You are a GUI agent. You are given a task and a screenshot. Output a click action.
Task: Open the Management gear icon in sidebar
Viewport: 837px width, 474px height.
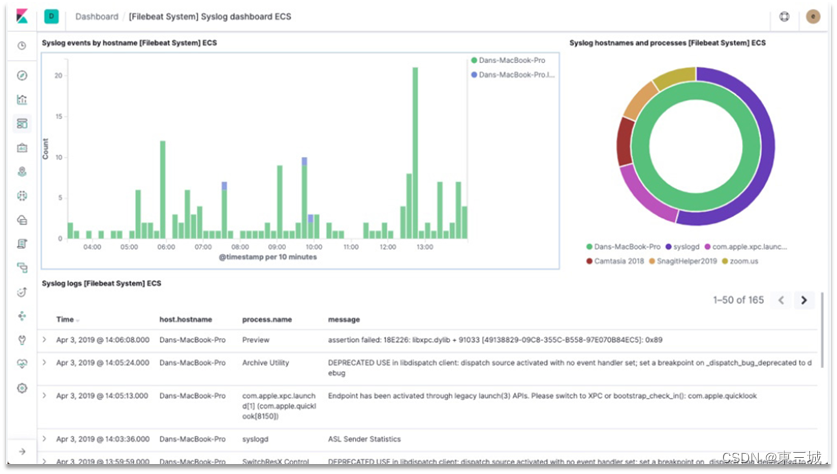(x=22, y=388)
